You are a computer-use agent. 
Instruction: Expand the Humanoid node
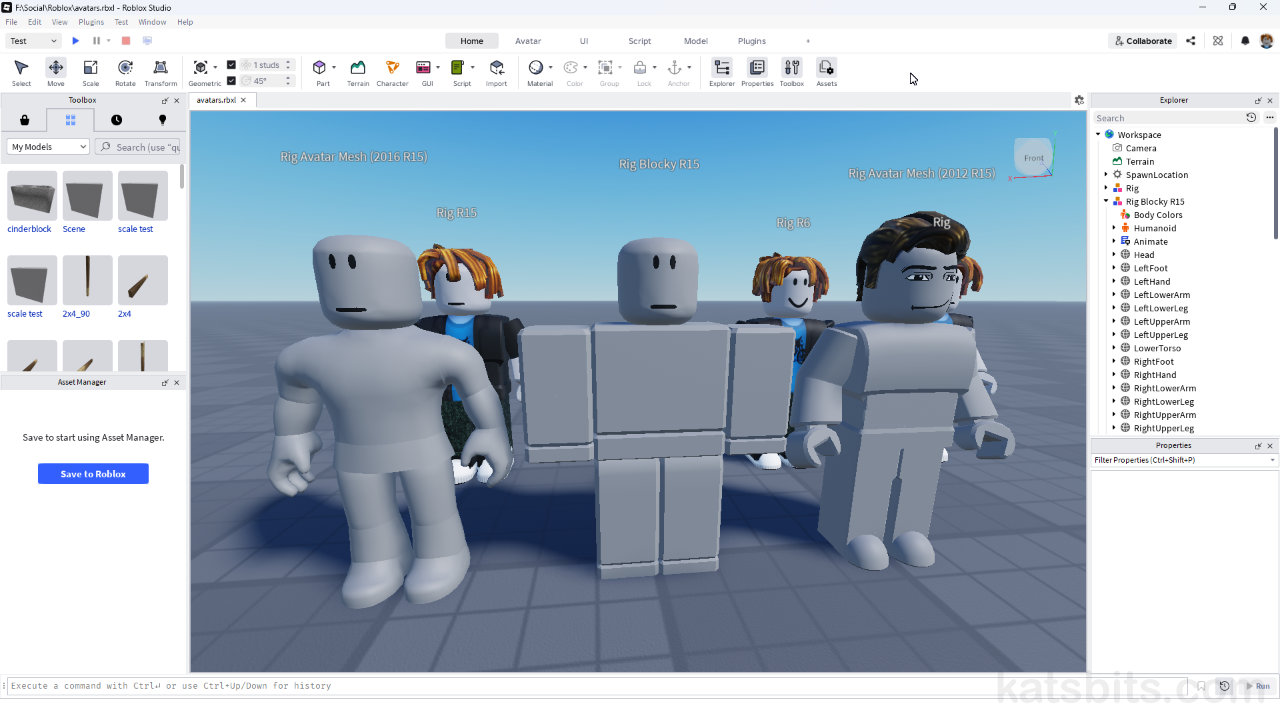click(1114, 228)
